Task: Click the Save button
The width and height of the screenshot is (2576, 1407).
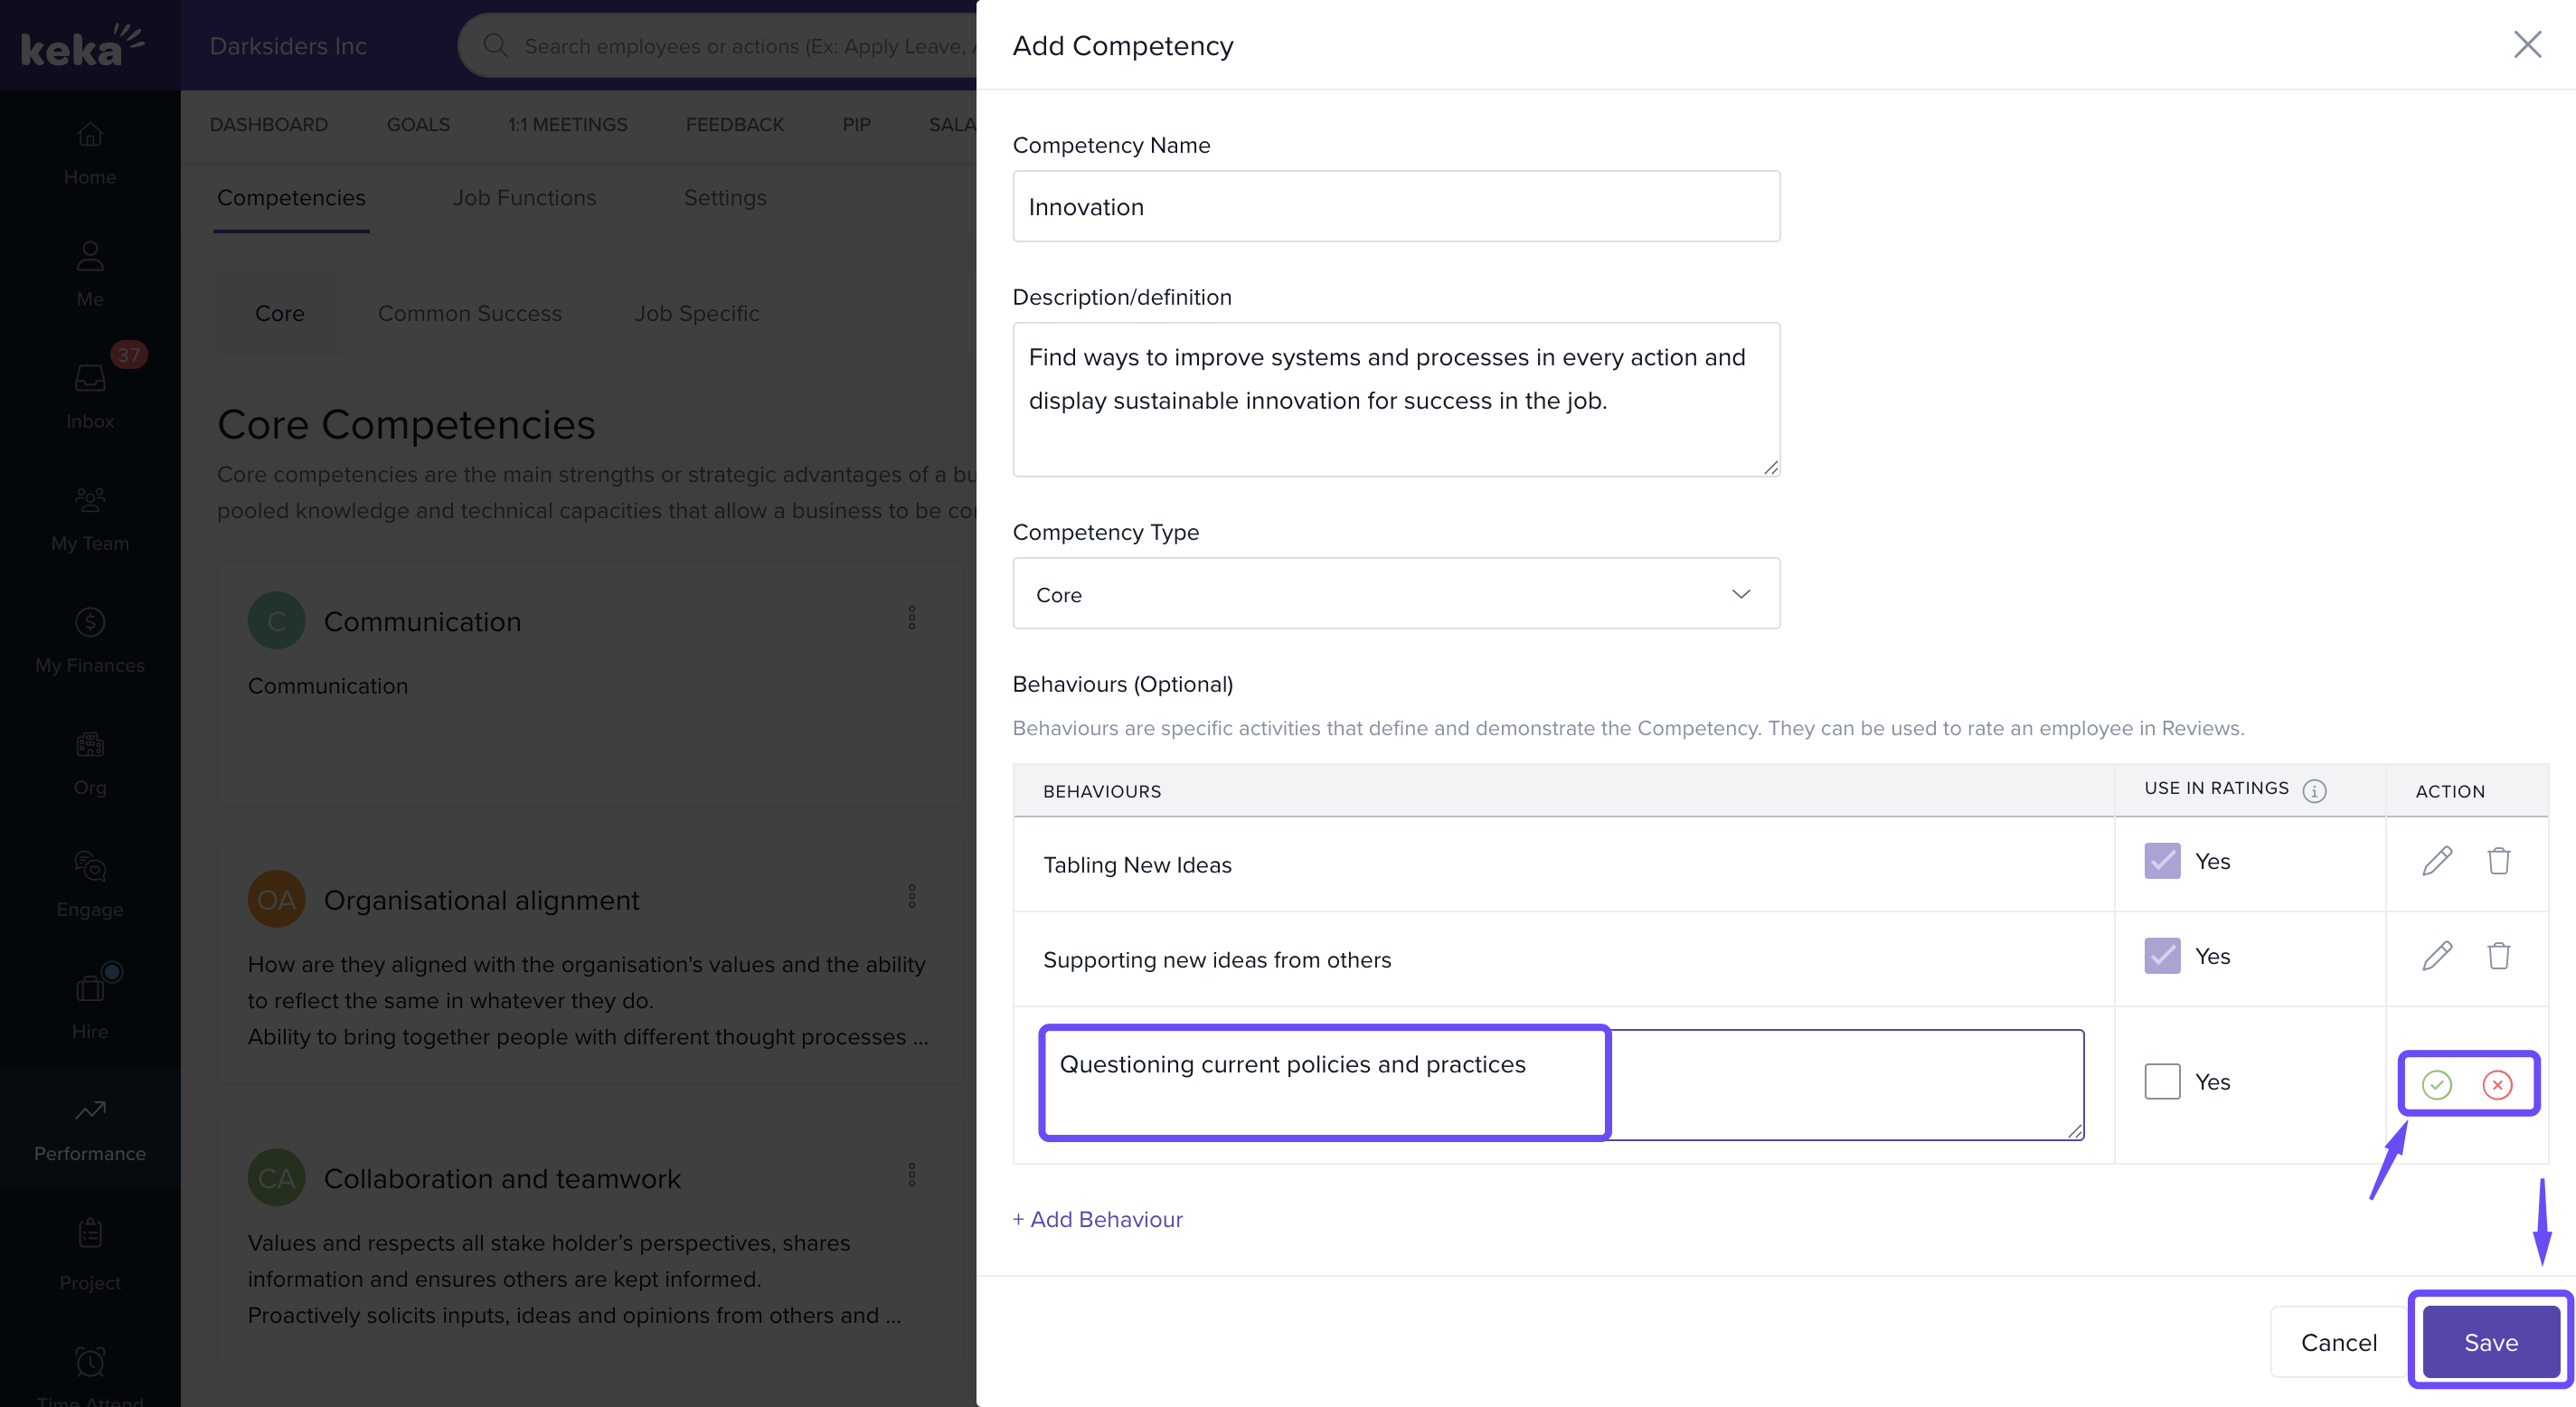Action: pos(2490,1342)
